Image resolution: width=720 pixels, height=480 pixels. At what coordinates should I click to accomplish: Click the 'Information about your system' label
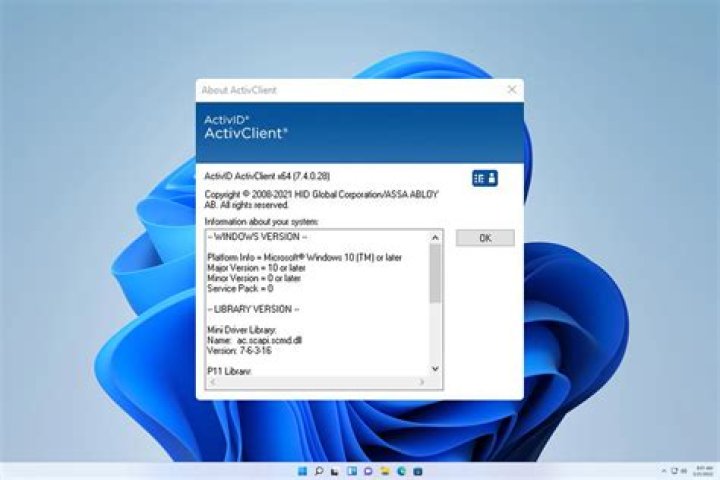coord(261,222)
